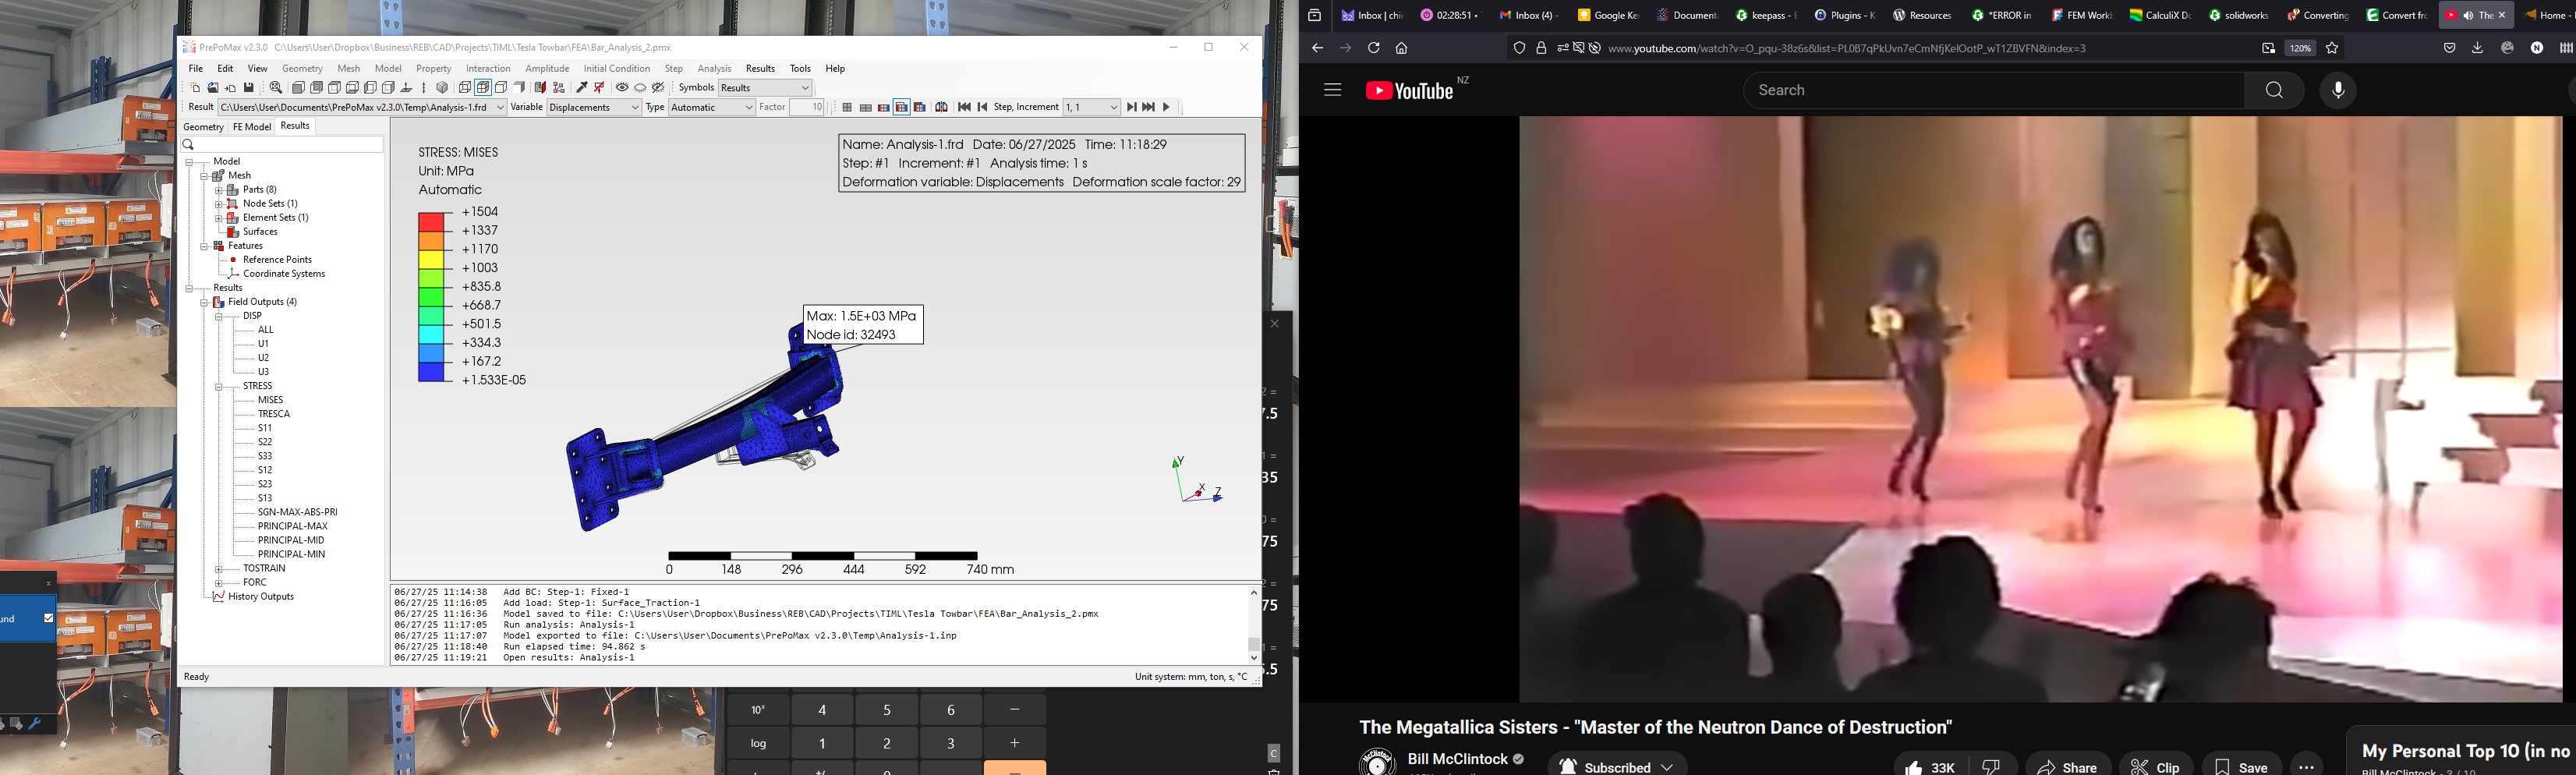This screenshot has width=2576, height=775.
Task: Toggle Show model edges cube icon
Action: (501, 87)
